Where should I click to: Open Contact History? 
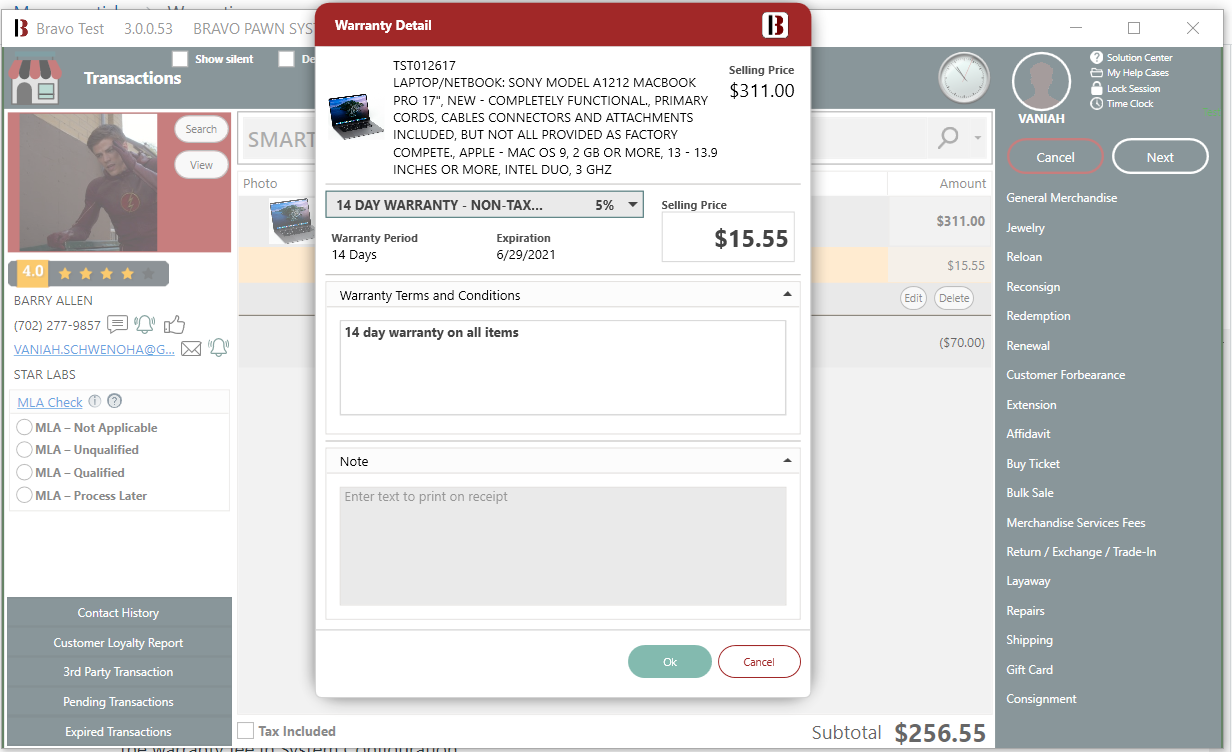[119, 613]
